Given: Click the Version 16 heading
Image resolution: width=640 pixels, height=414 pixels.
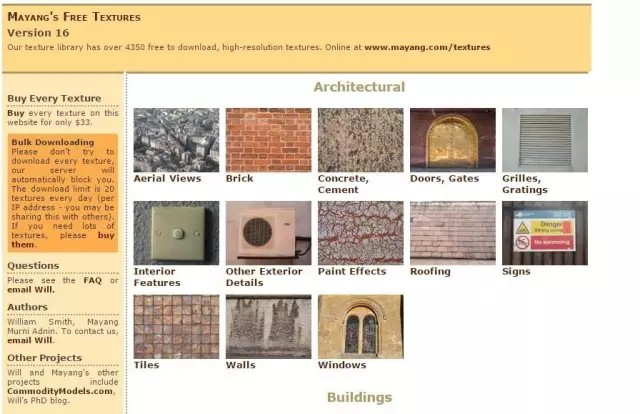Looking at the screenshot, I should [x=38, y=33].
